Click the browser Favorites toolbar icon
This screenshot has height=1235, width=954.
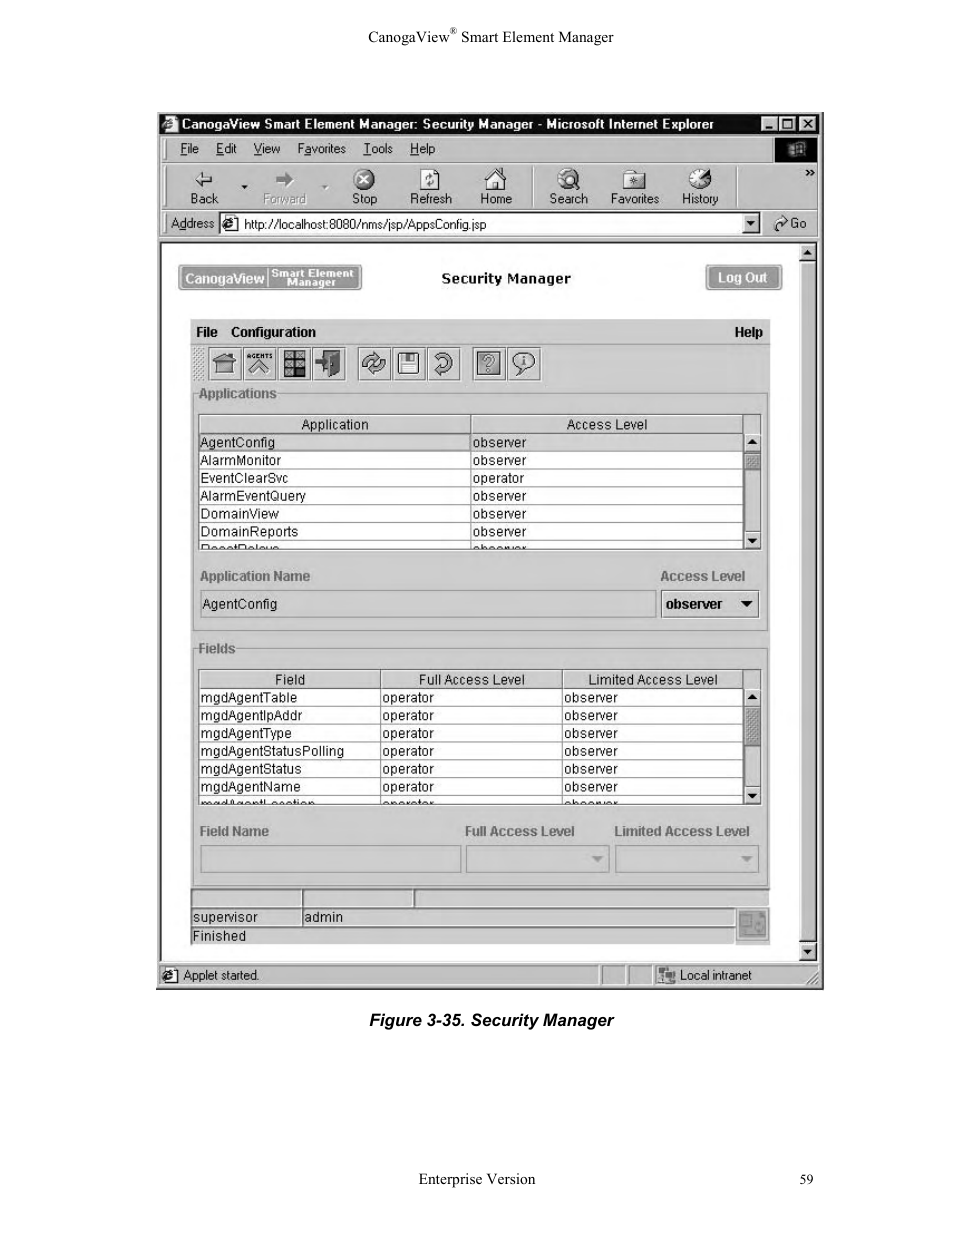(x=634, y=180)
